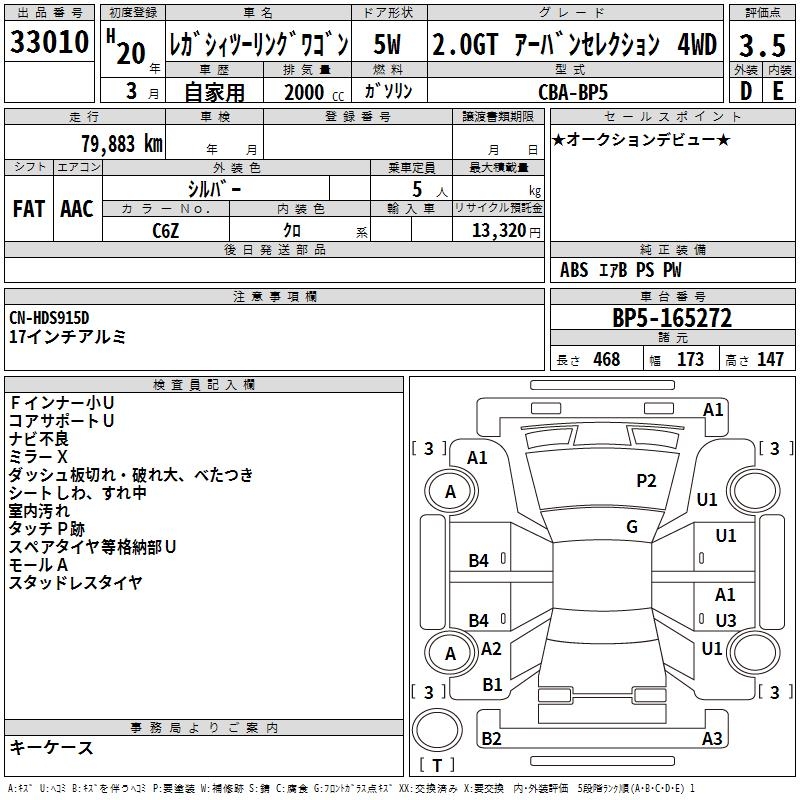Click the B2 mark on rear bumper
Image resolution: width=800 pixels, height=800 pixels.
(x=491, y=738)
